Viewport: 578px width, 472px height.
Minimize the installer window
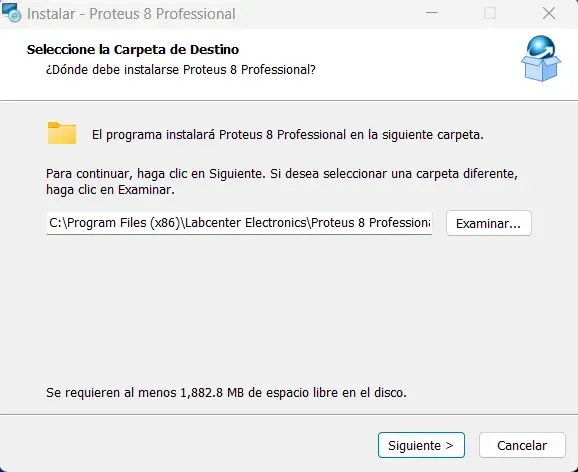pyautogui.click(x=432, y=13)
